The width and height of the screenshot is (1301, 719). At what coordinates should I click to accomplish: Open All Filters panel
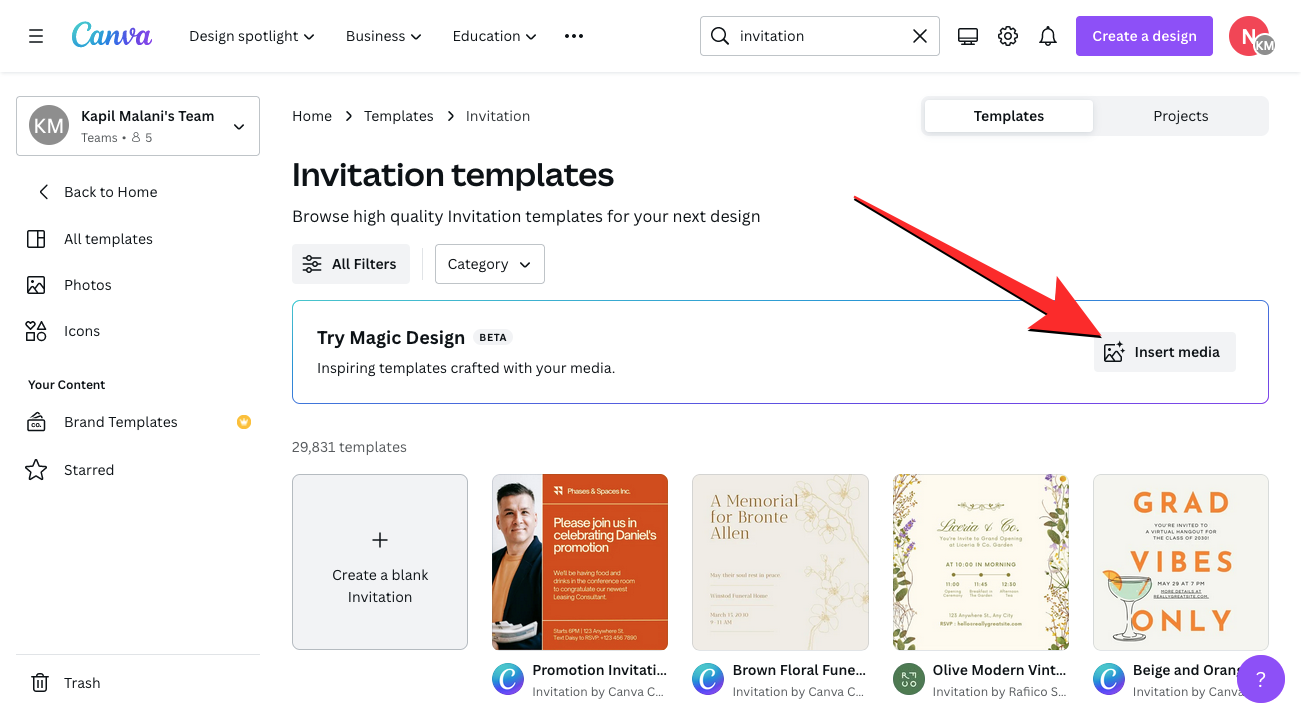tap(351, 264)
